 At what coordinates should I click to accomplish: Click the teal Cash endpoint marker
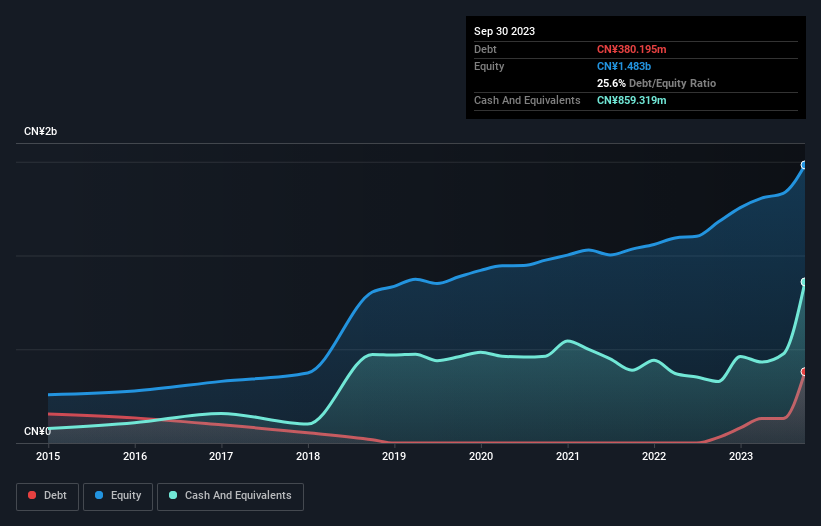point(804,282)
